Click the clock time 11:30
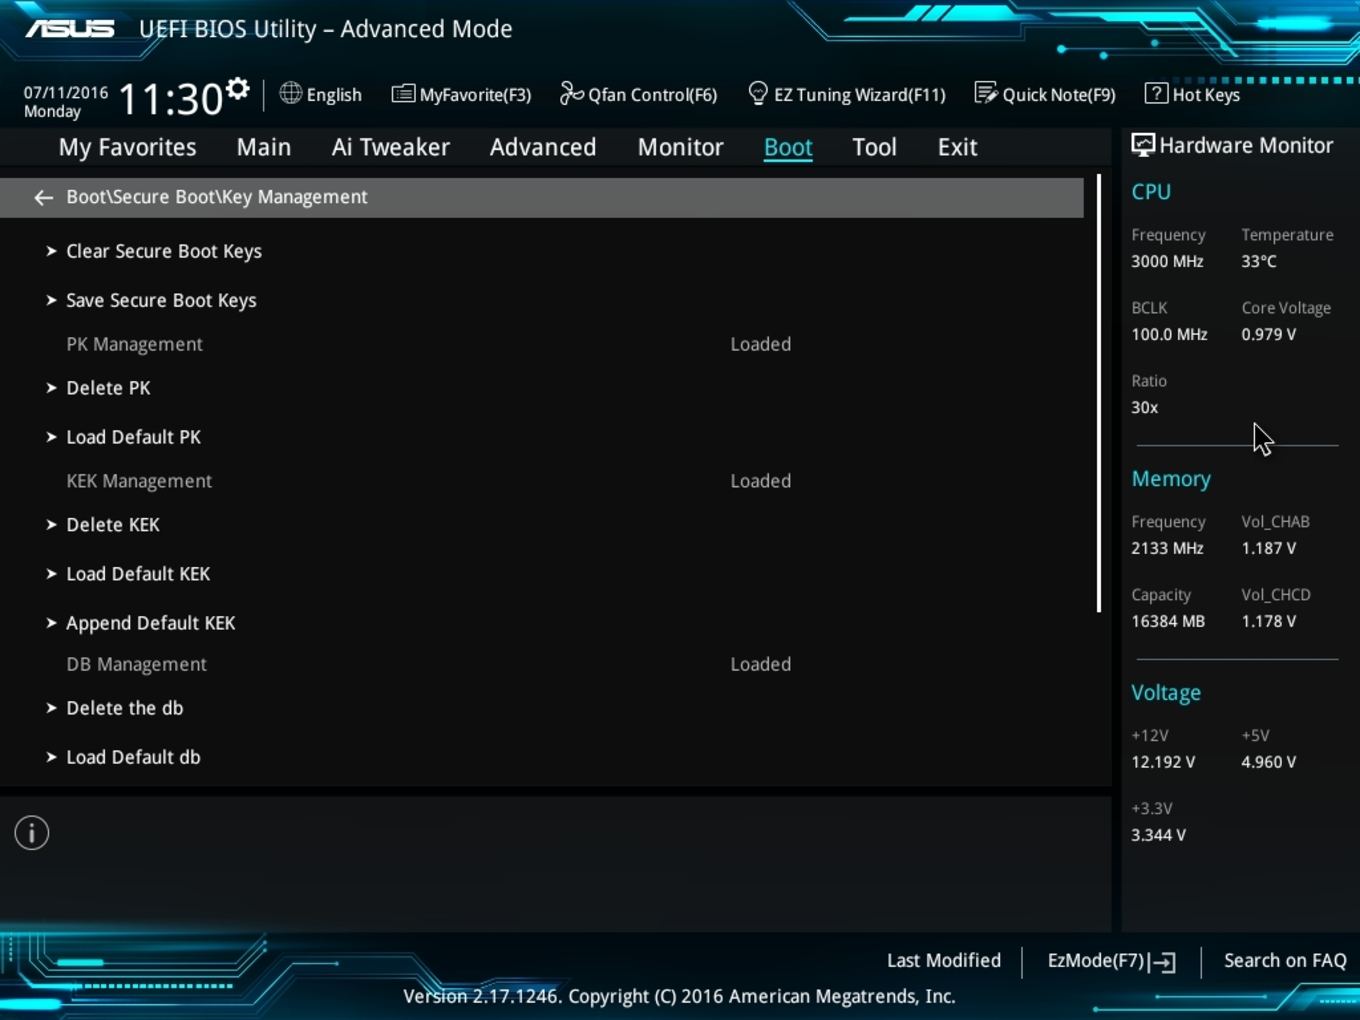The width and height of the screenshot is (1360, 1020). coord(170,99)
